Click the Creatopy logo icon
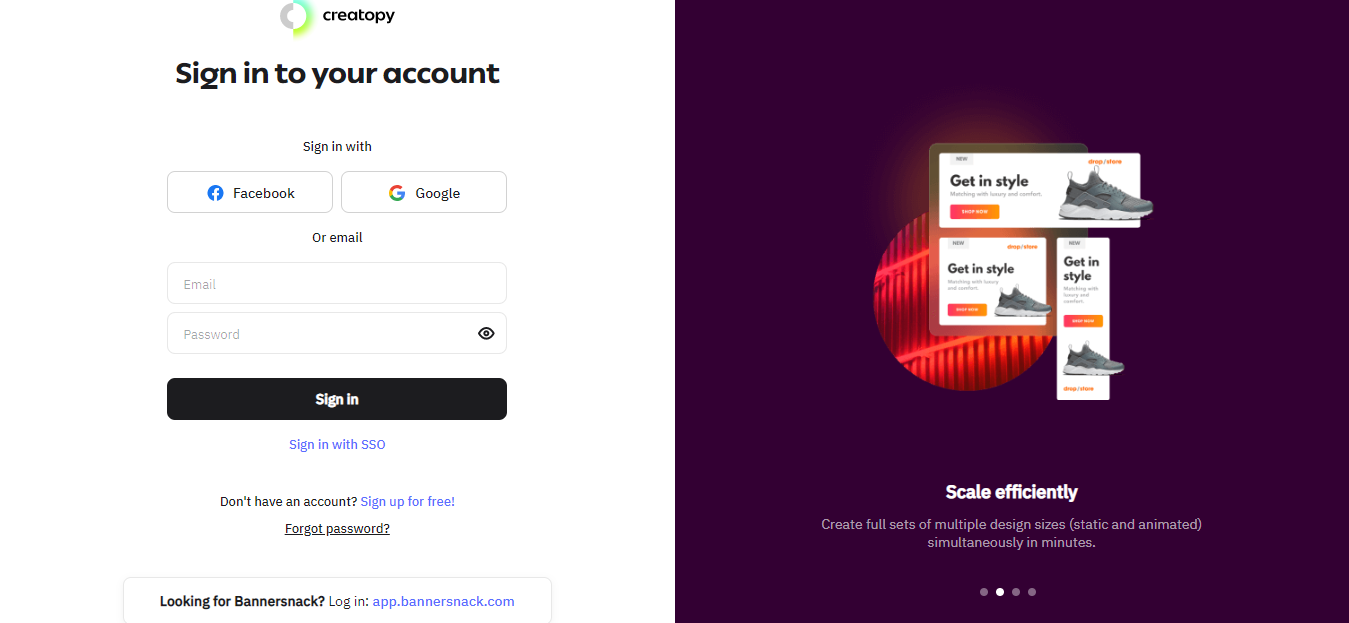 point(296,16)
